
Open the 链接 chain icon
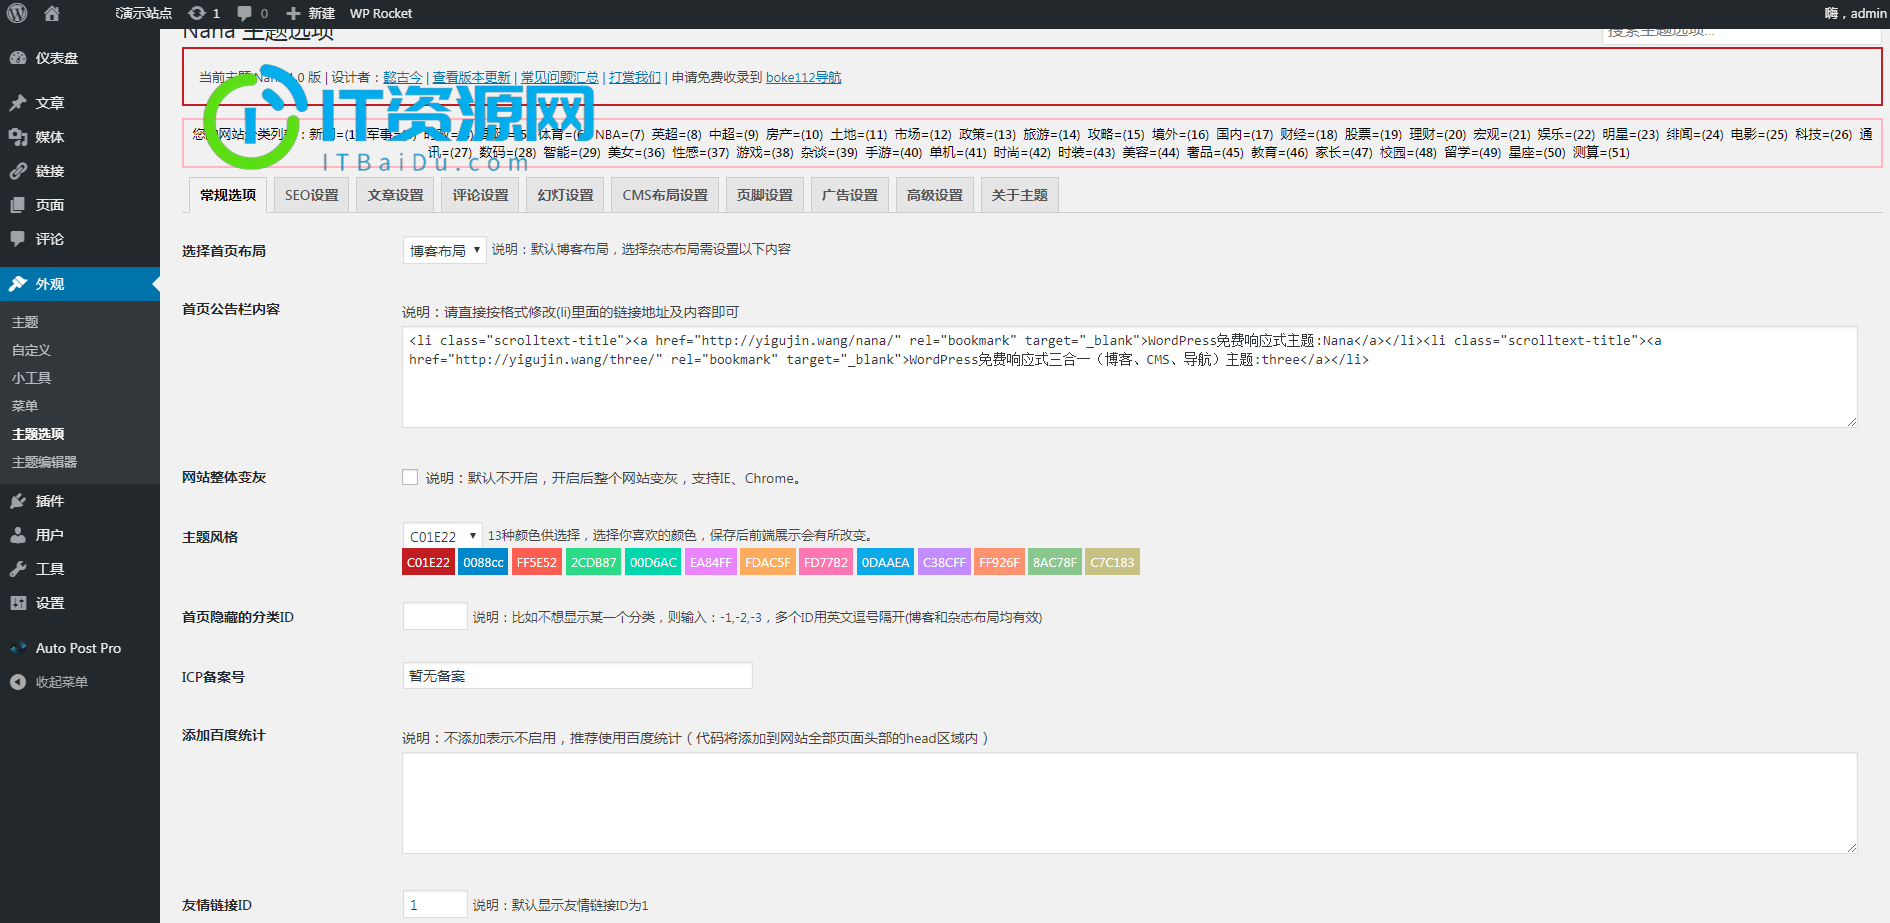click(18, 171)
